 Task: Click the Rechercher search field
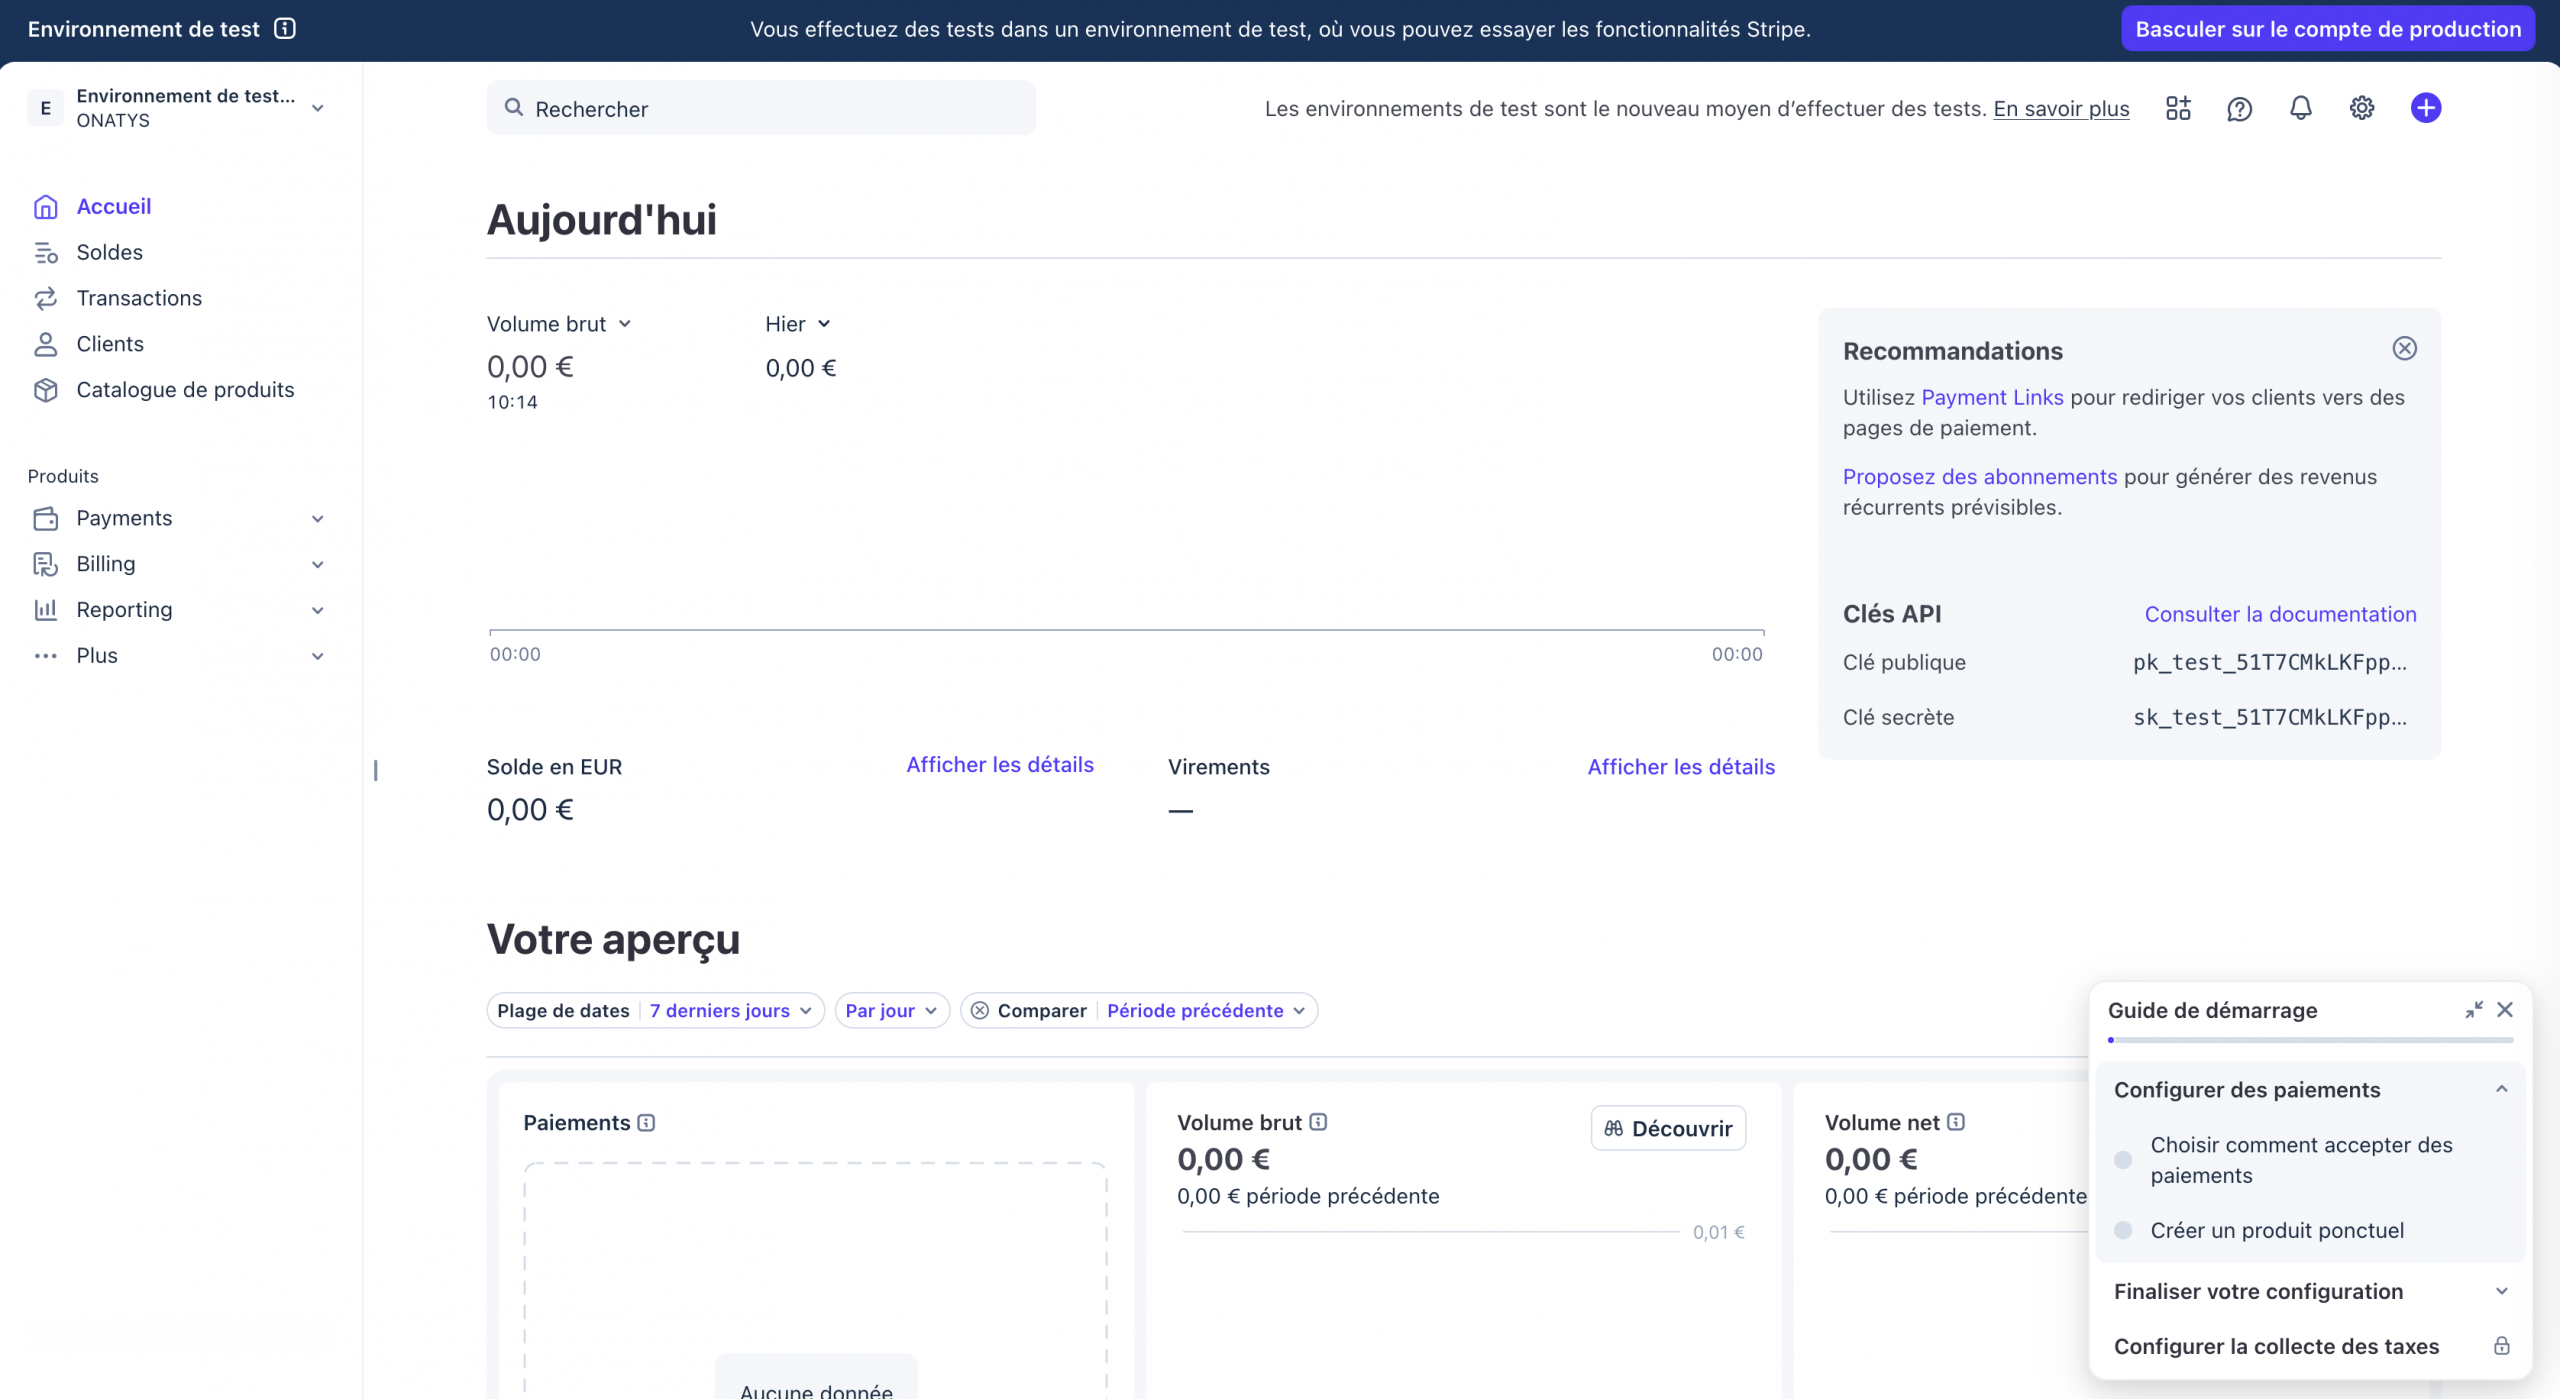[x=760, y=108]
